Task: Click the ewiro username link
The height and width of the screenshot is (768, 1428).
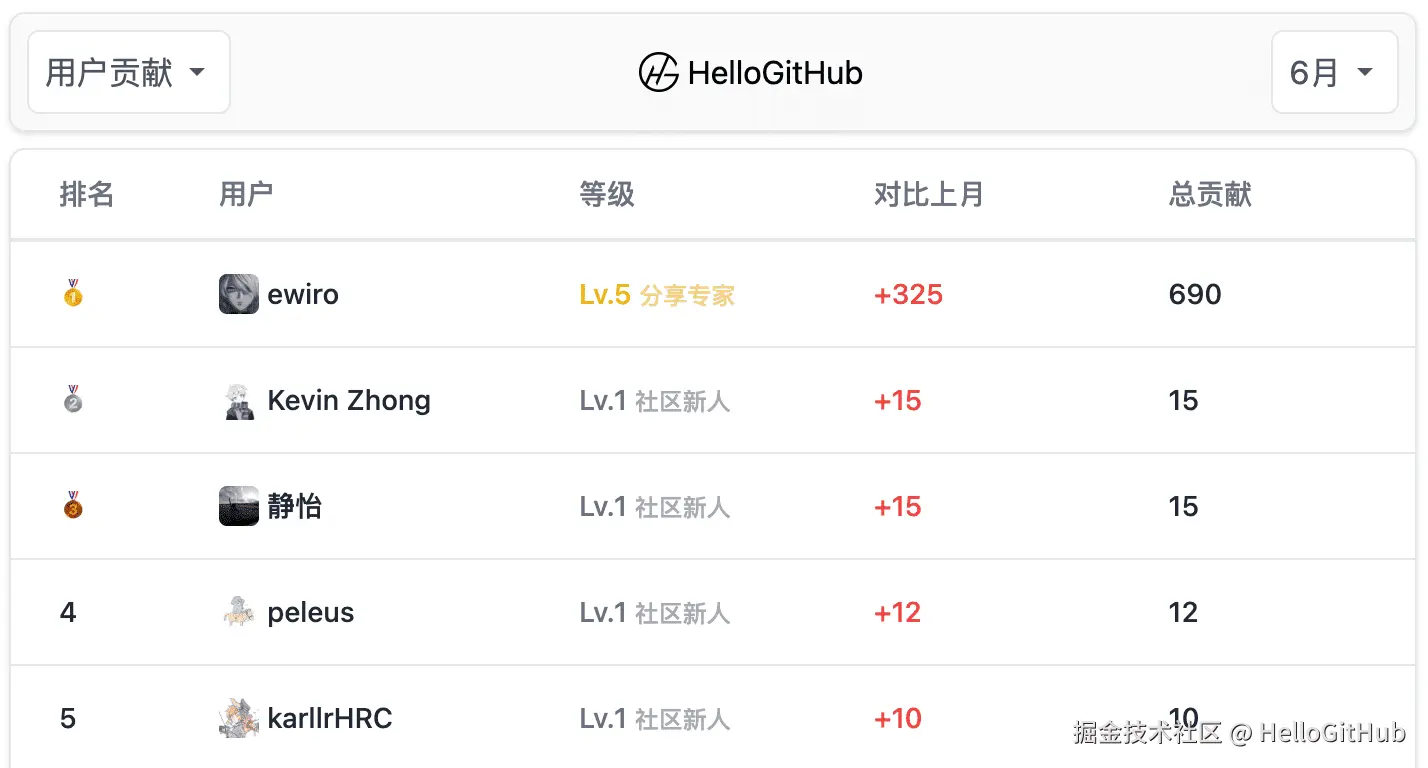Action: click(303, 294)
